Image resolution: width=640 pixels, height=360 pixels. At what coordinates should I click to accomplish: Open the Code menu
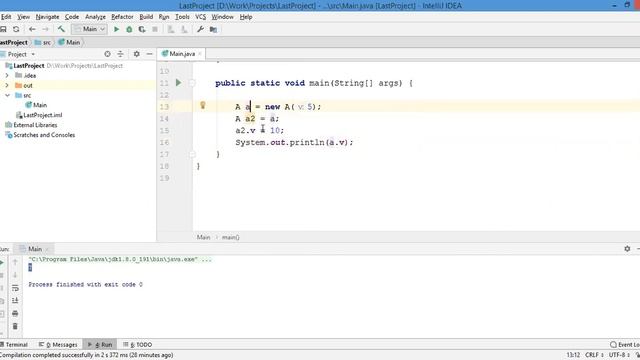pyautogui.click(x=72, y=17)
